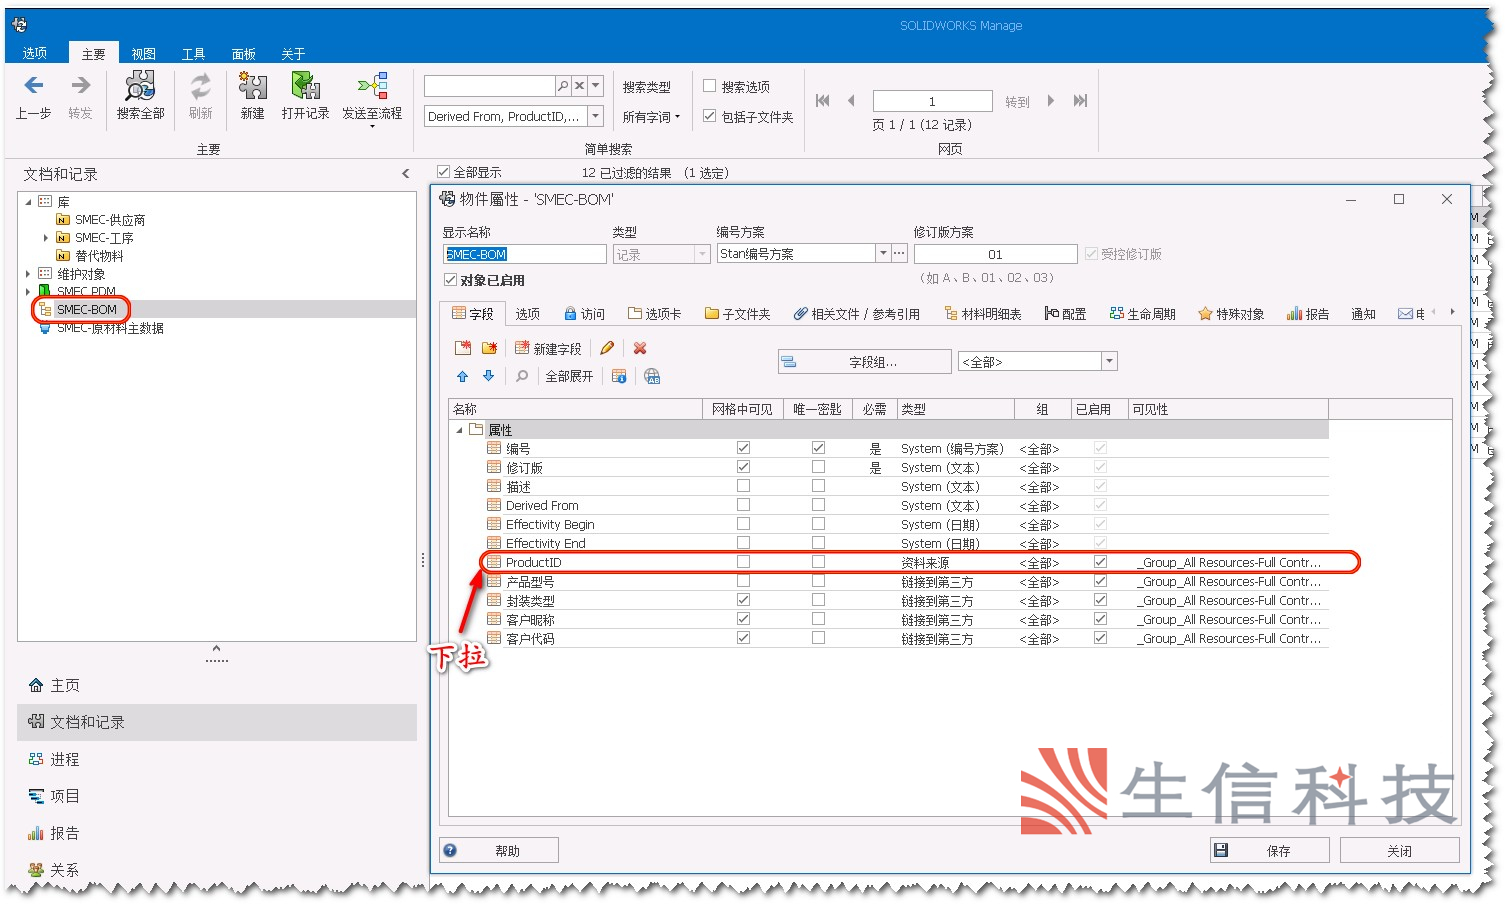Collapse the 文档和记录 panel with the chevron
The height and width of the screenshot is (904, 1505).
click(x=406, y=174)
